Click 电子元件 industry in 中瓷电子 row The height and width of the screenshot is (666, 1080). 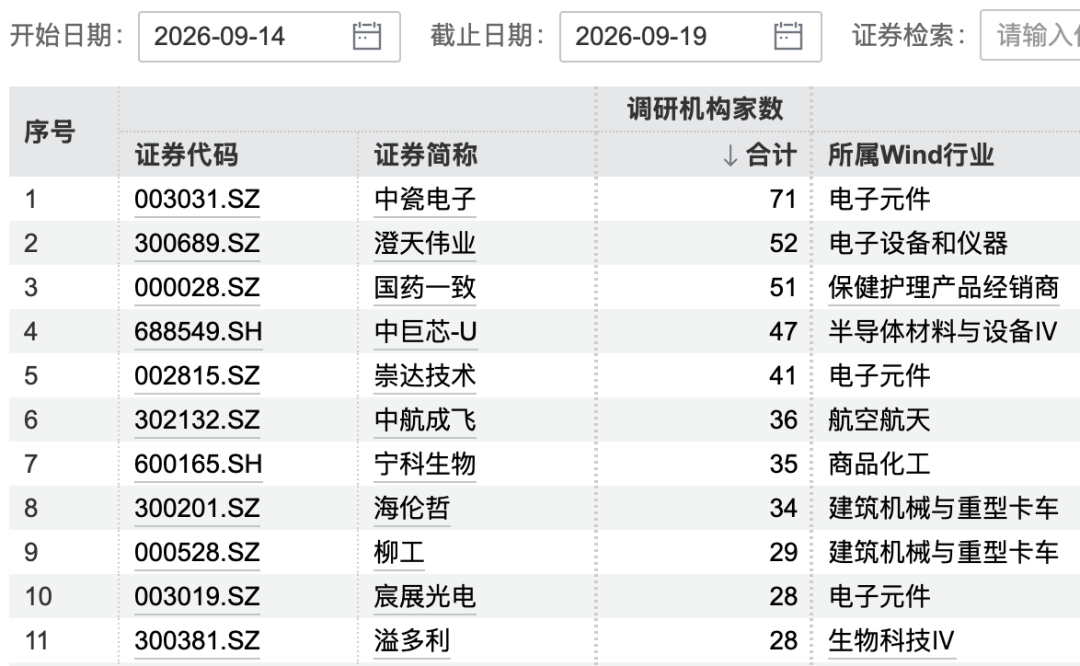click(x=879, y=199)
